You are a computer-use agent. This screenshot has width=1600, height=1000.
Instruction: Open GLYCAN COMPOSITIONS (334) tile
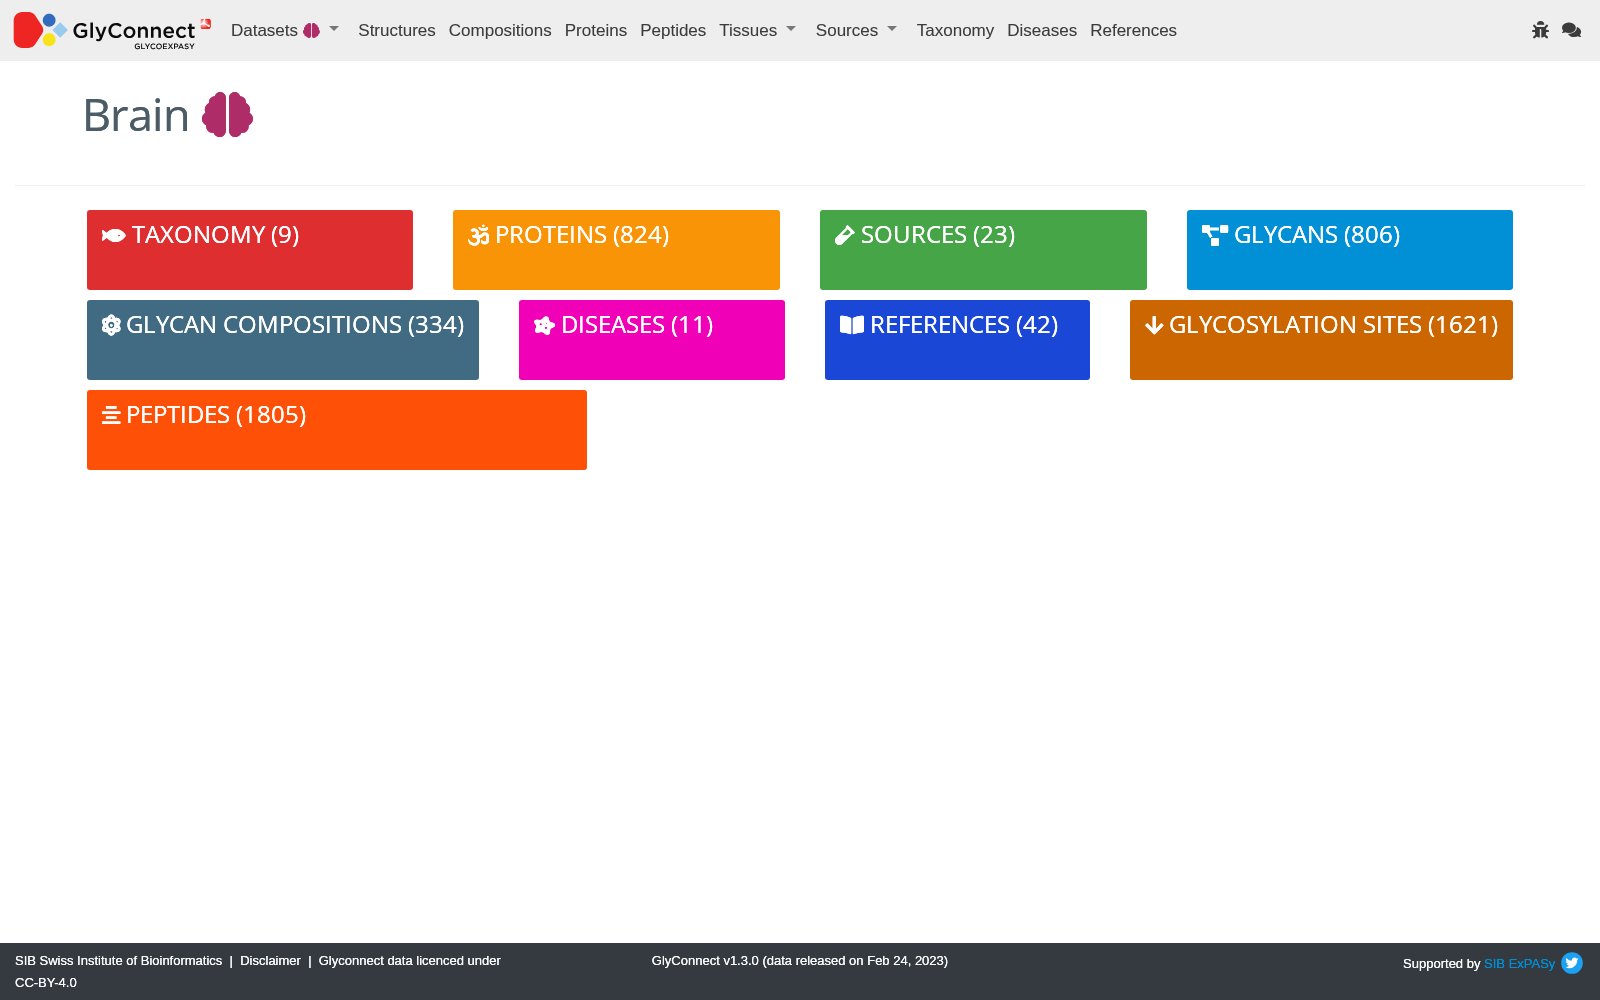click(x=283, y=340)
